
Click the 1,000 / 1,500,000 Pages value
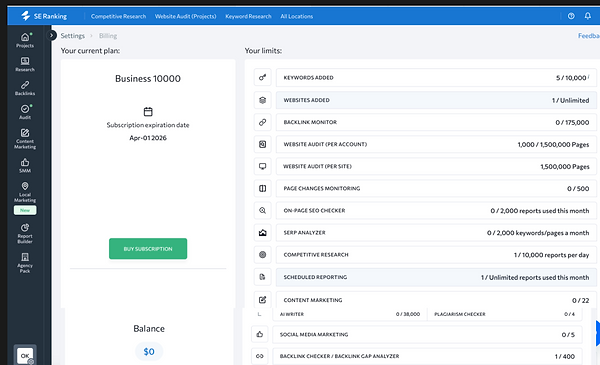553,145
